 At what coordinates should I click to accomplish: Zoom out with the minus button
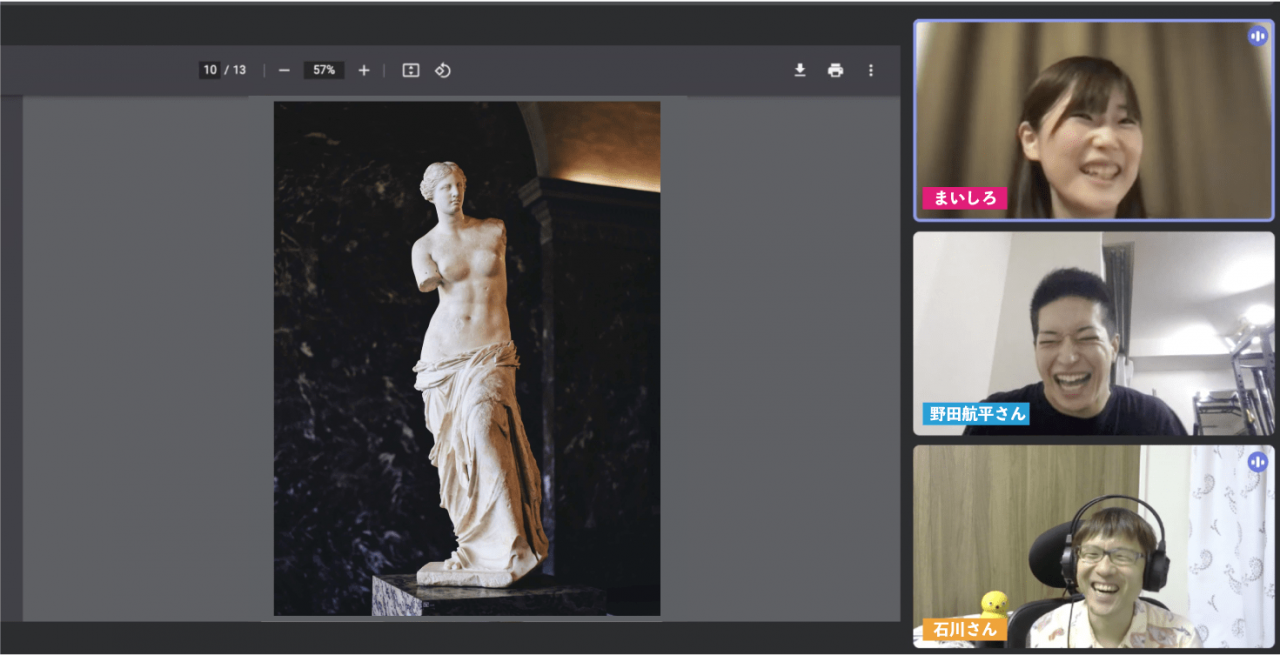coord(284,70)
